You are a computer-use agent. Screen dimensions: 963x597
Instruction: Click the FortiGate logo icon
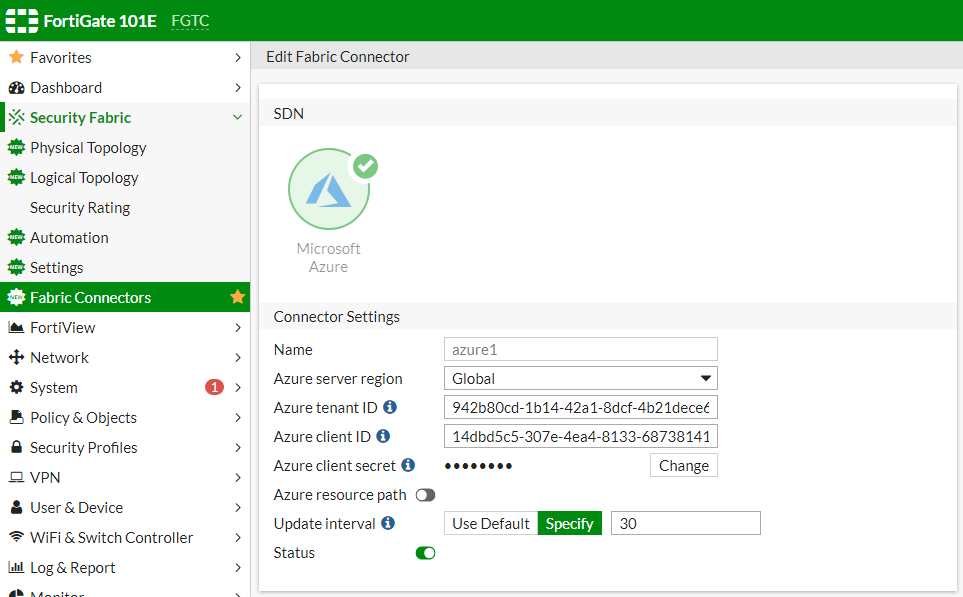pos(21,21)
